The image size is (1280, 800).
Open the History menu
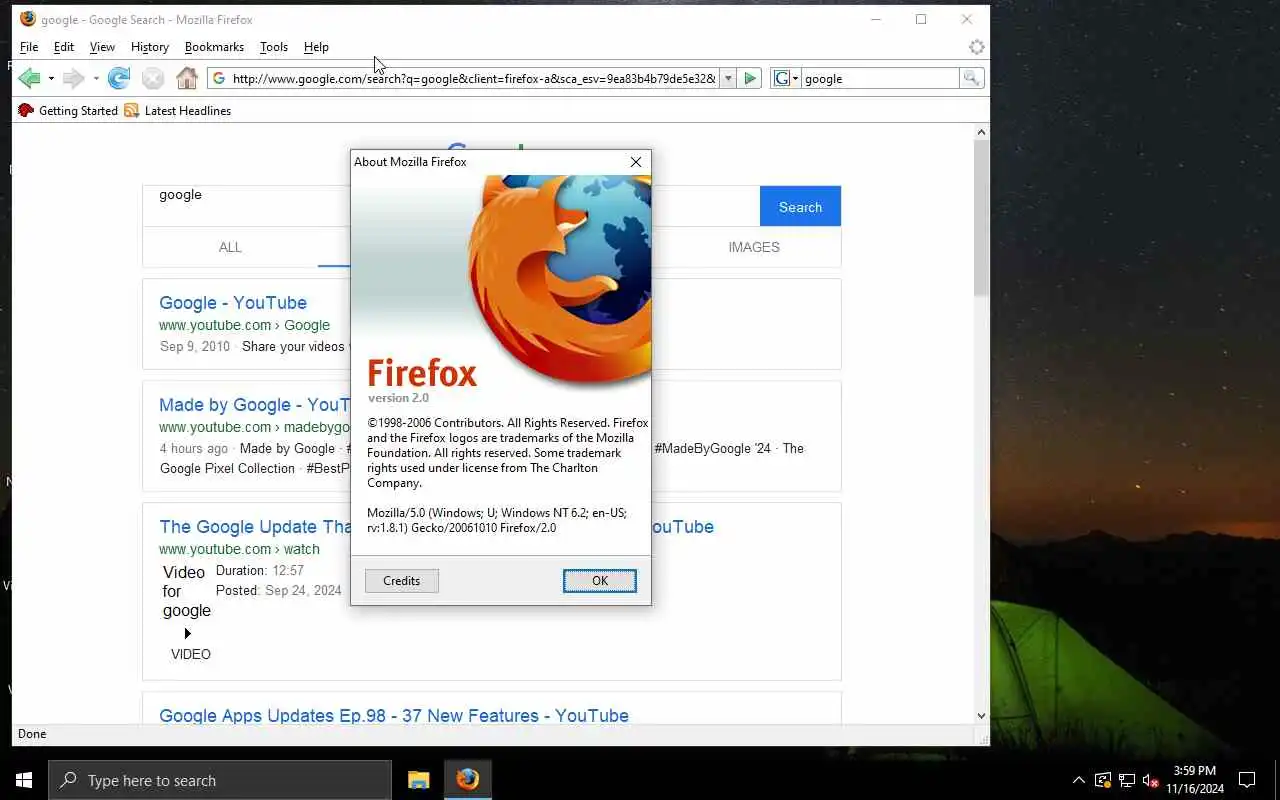[150, 47]
